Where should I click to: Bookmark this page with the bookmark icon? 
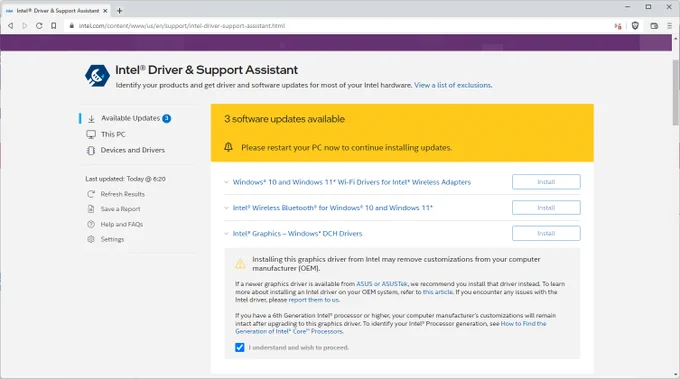click(53, 26)
